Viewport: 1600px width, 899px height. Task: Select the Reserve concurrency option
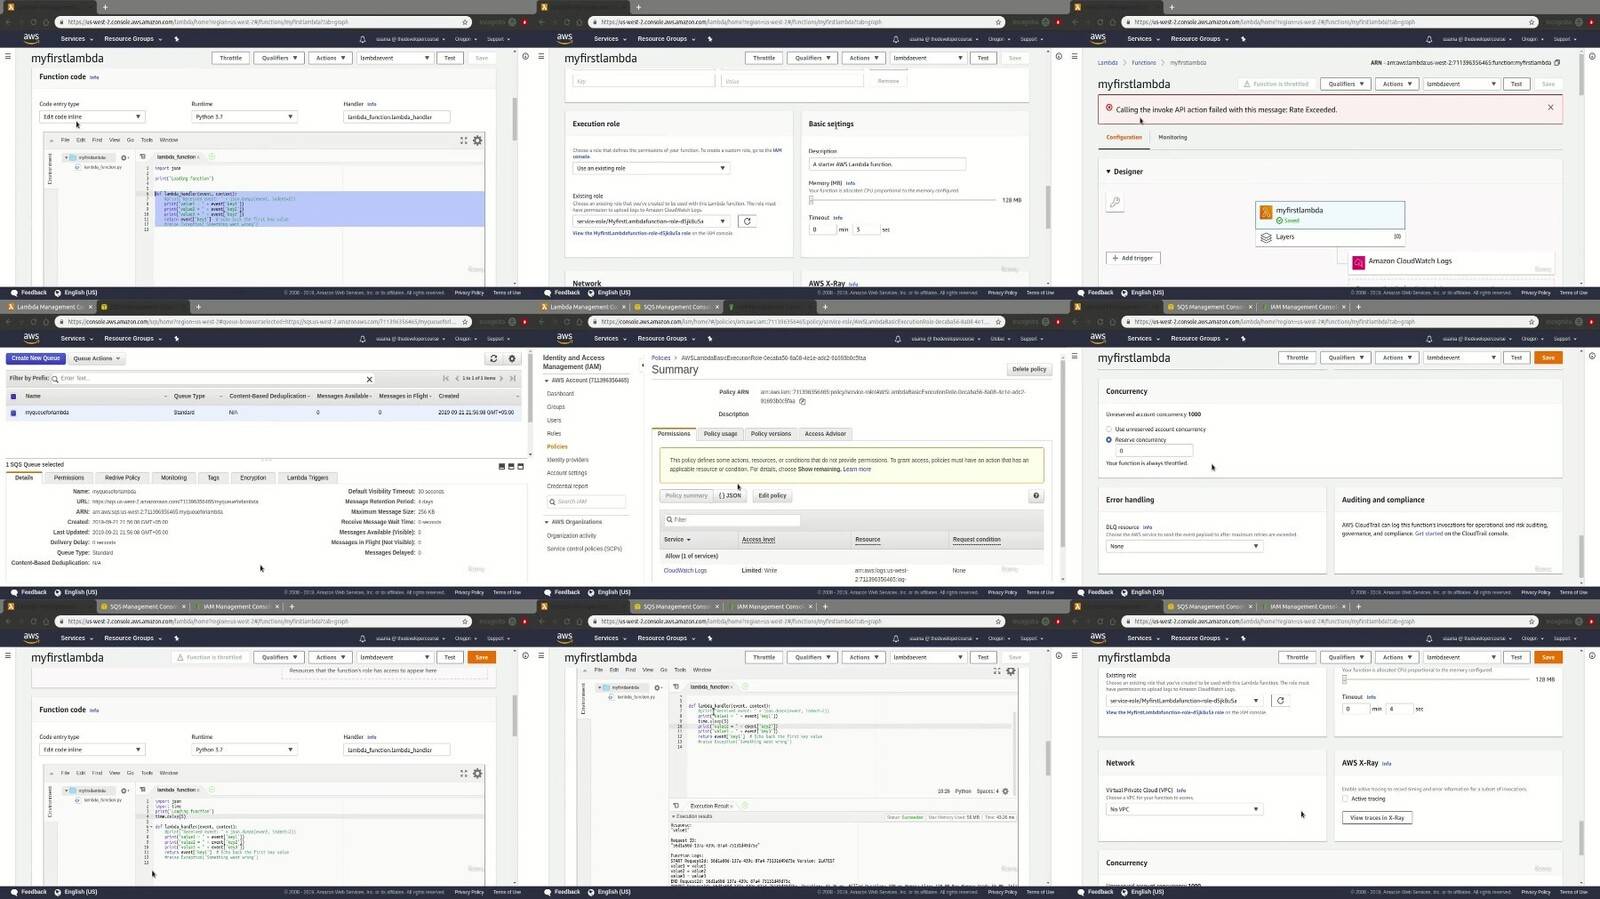[x=1109, y=440]
